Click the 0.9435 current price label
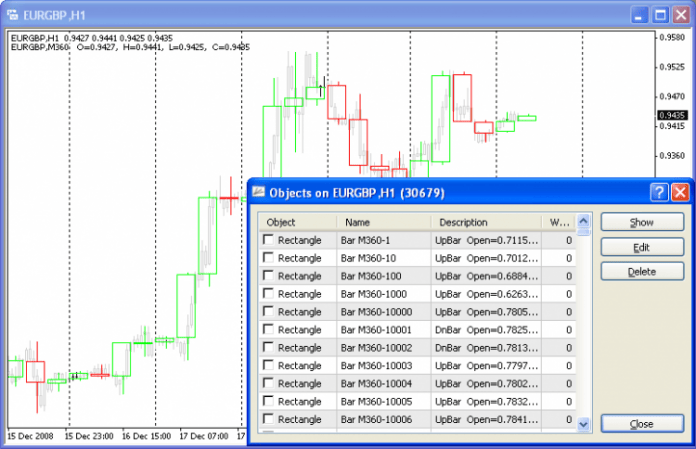This screenshot has height=449, width=696. [x=671, y=115]
